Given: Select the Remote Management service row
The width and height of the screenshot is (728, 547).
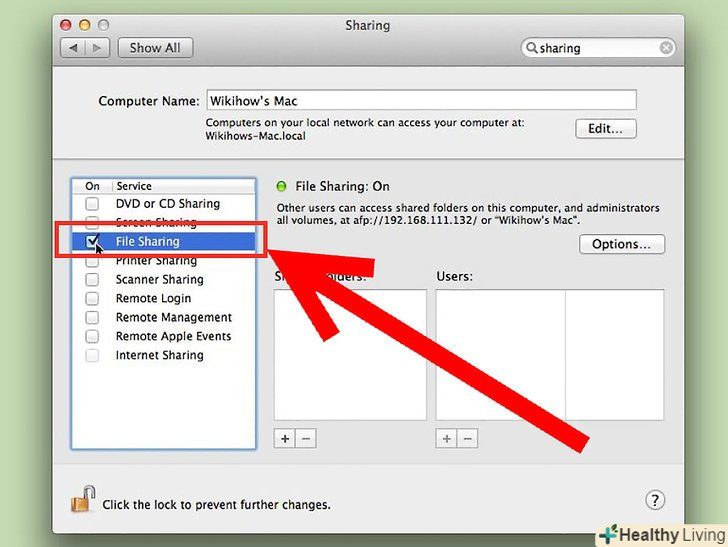Looking at the screenshot, I should 163,317.
